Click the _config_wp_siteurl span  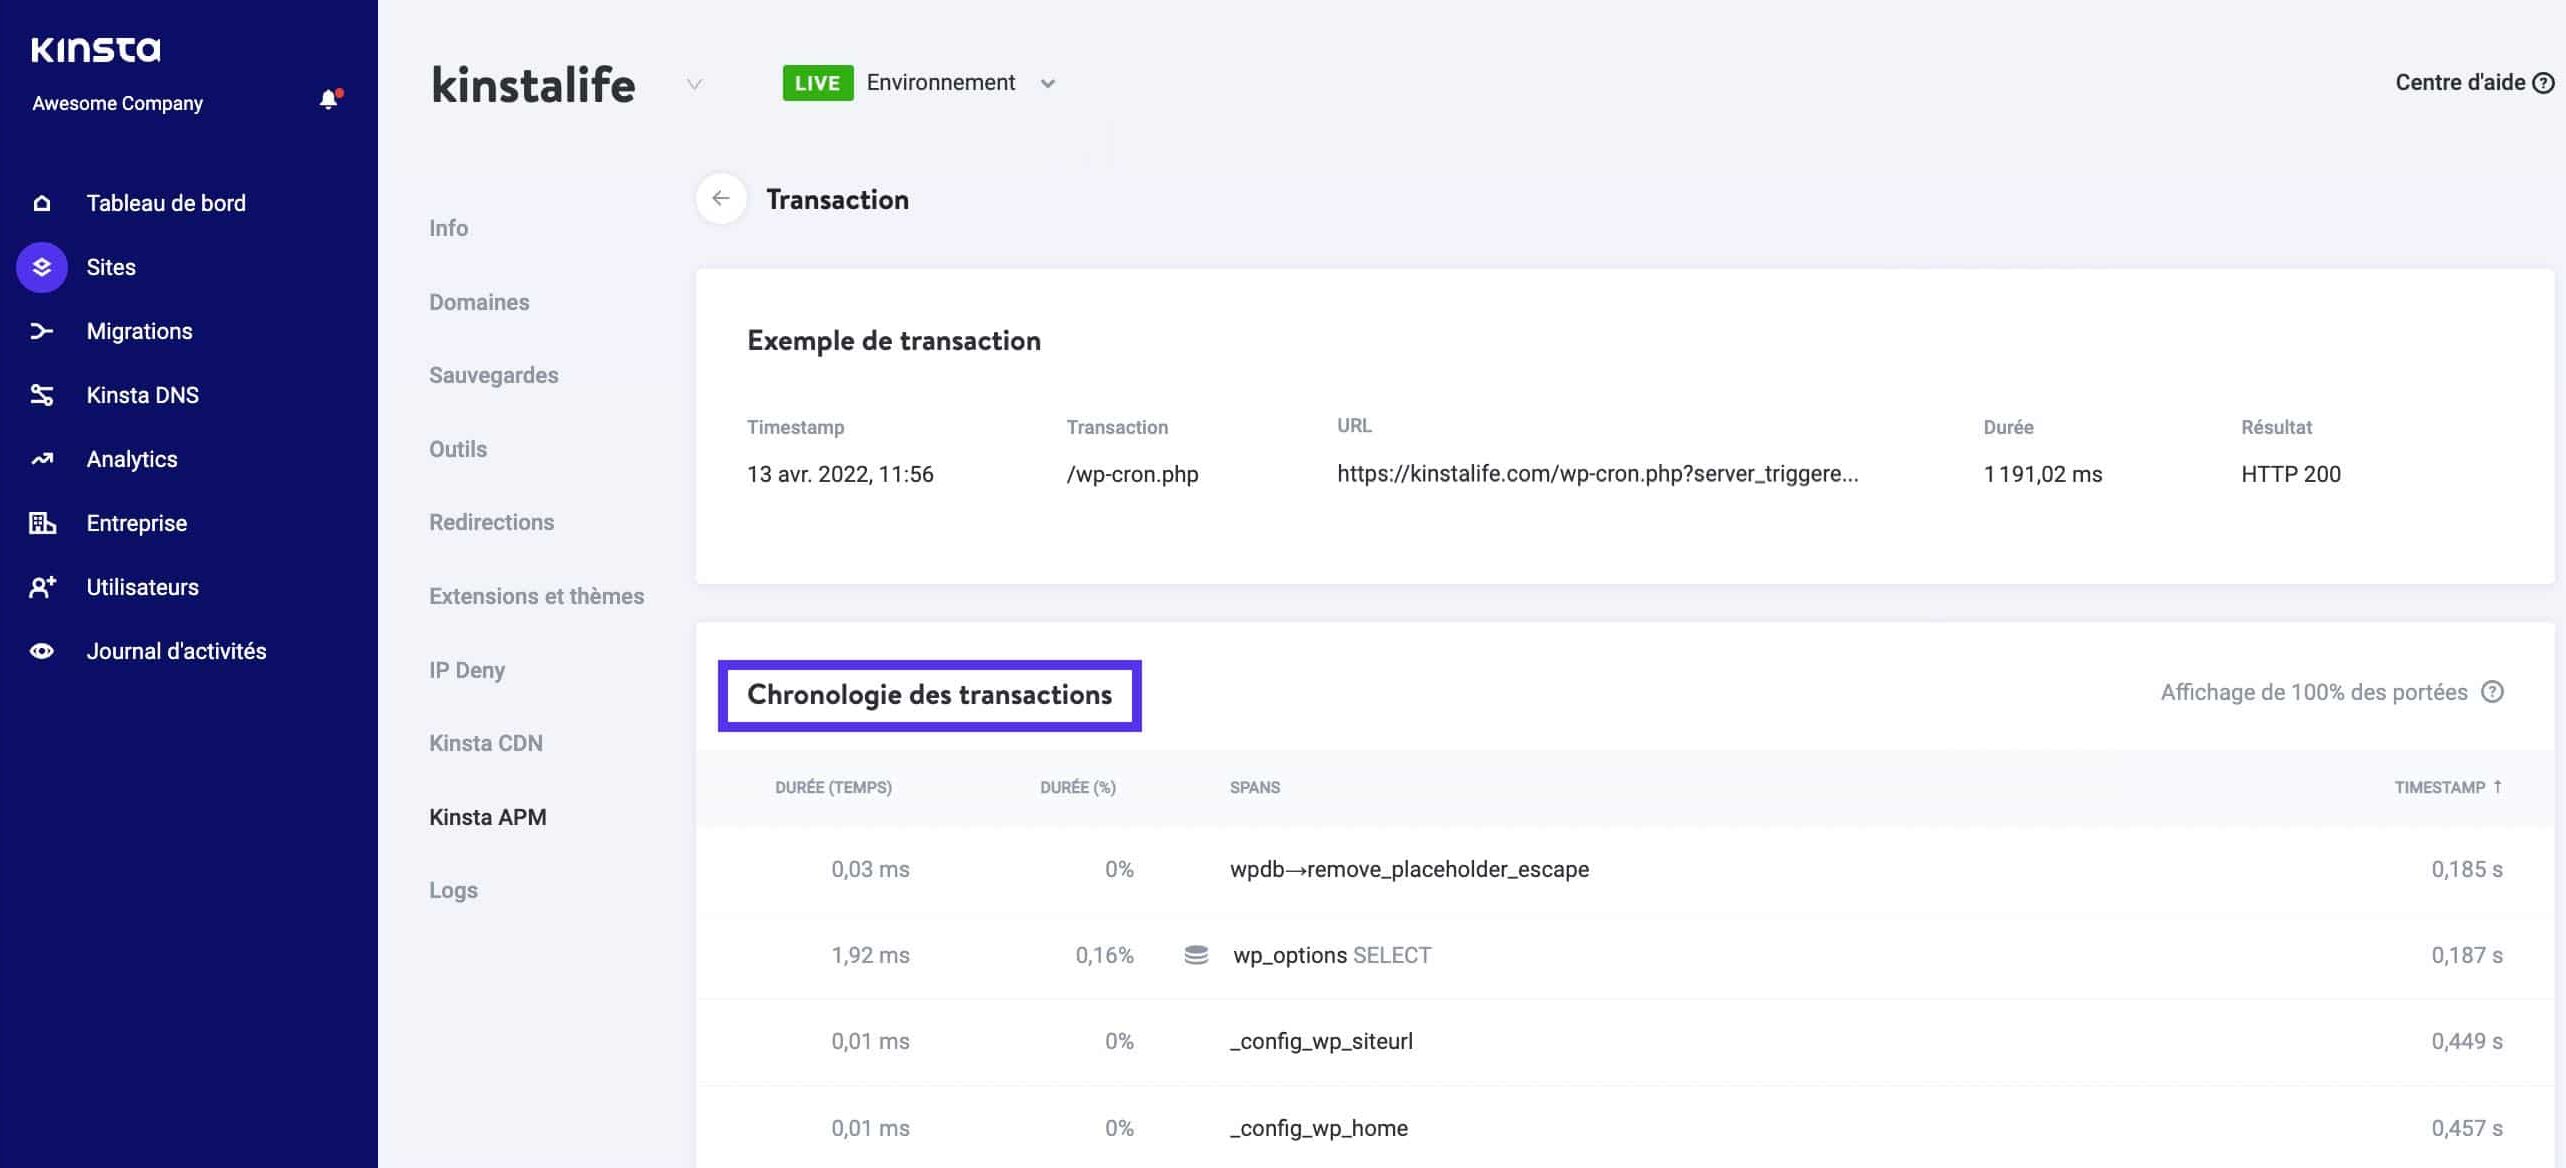click(x=1321, y=1041)
